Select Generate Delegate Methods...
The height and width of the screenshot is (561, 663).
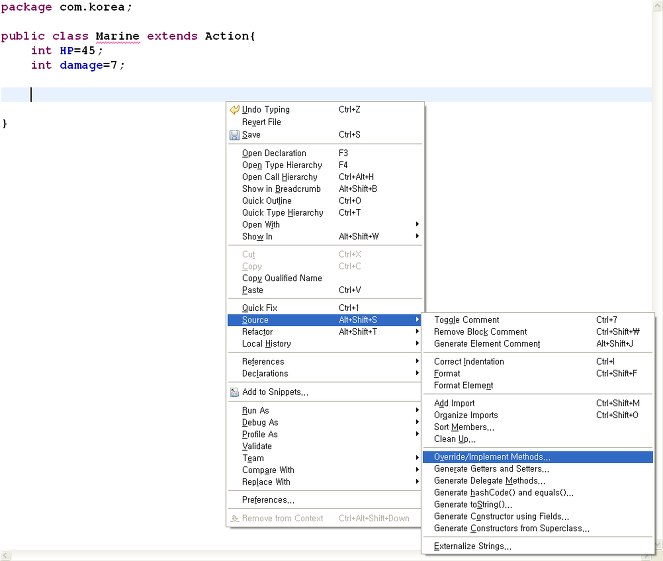538,481
